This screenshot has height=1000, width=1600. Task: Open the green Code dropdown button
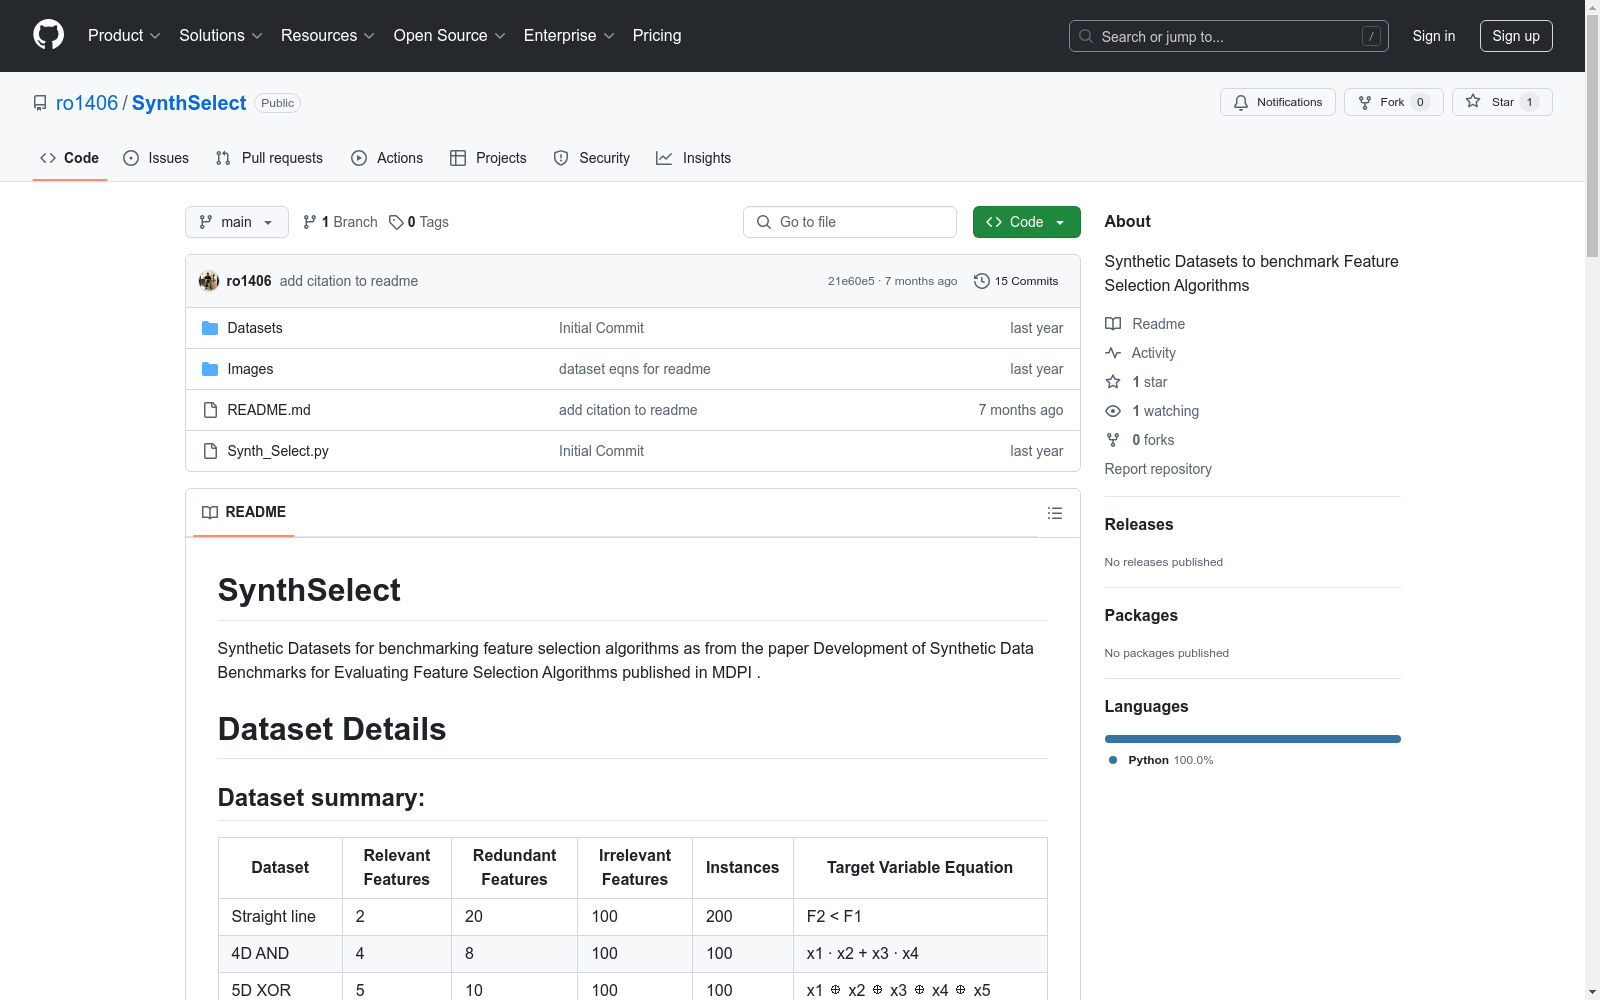[x=1026, y=222]
